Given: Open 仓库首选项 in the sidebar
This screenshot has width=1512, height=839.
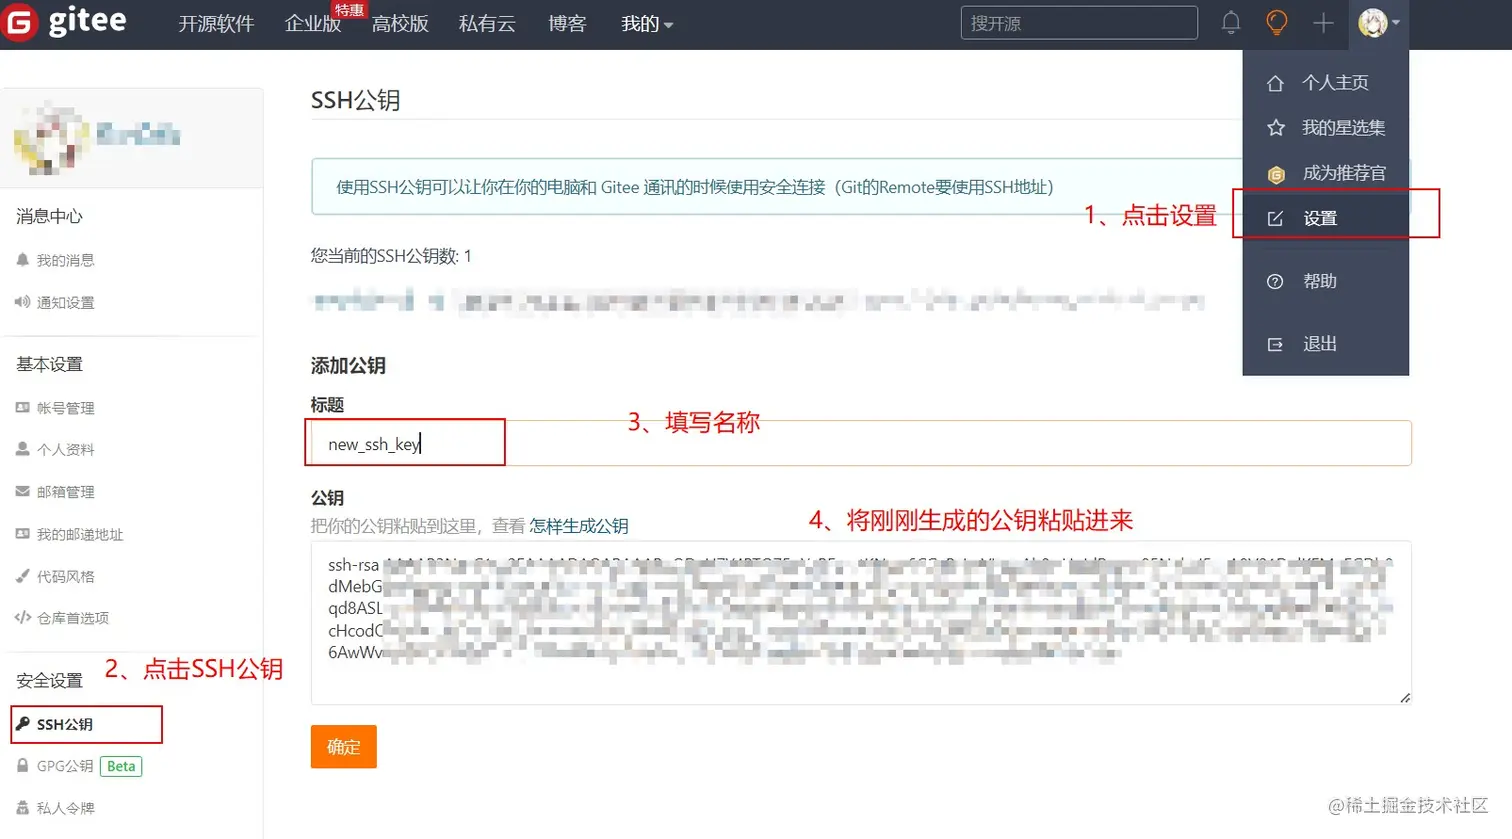Looking at the screenshot, I should pyautogui.click(x=72, y=618).
